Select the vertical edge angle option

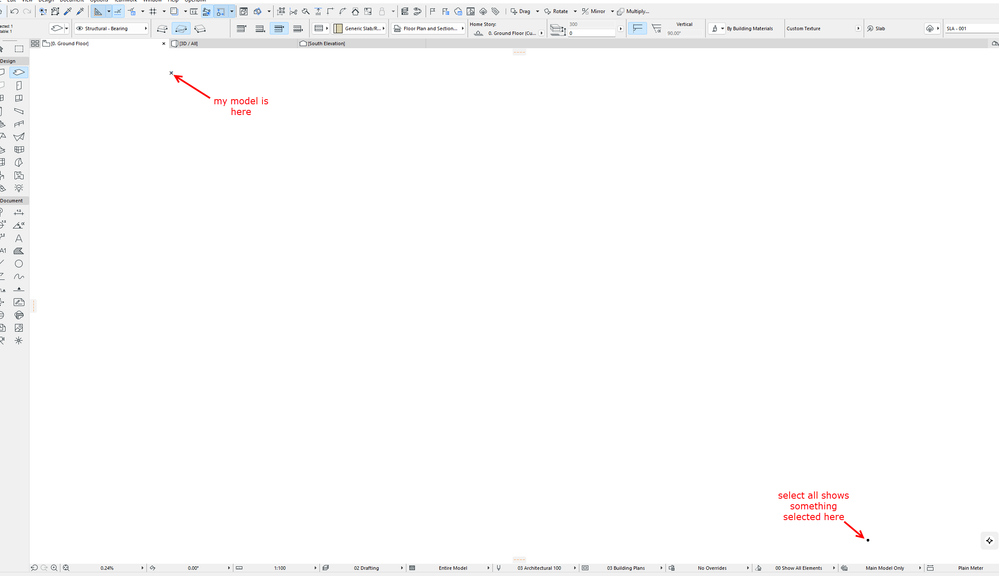tap(637, 29)
